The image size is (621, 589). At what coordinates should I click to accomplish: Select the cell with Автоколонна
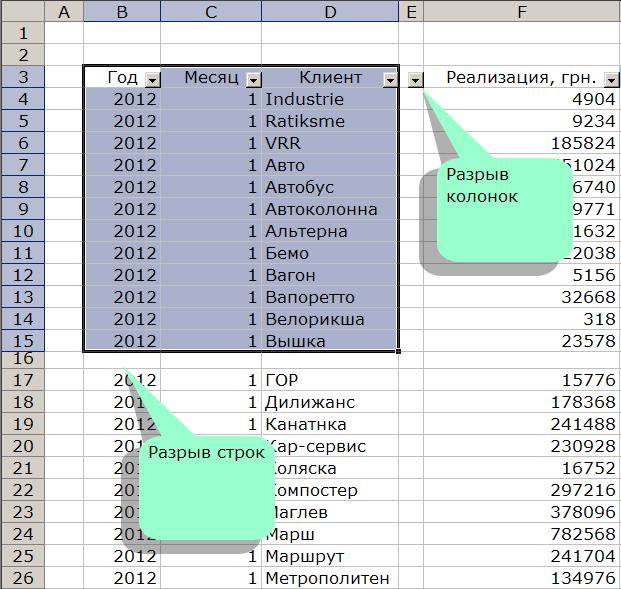329,209
